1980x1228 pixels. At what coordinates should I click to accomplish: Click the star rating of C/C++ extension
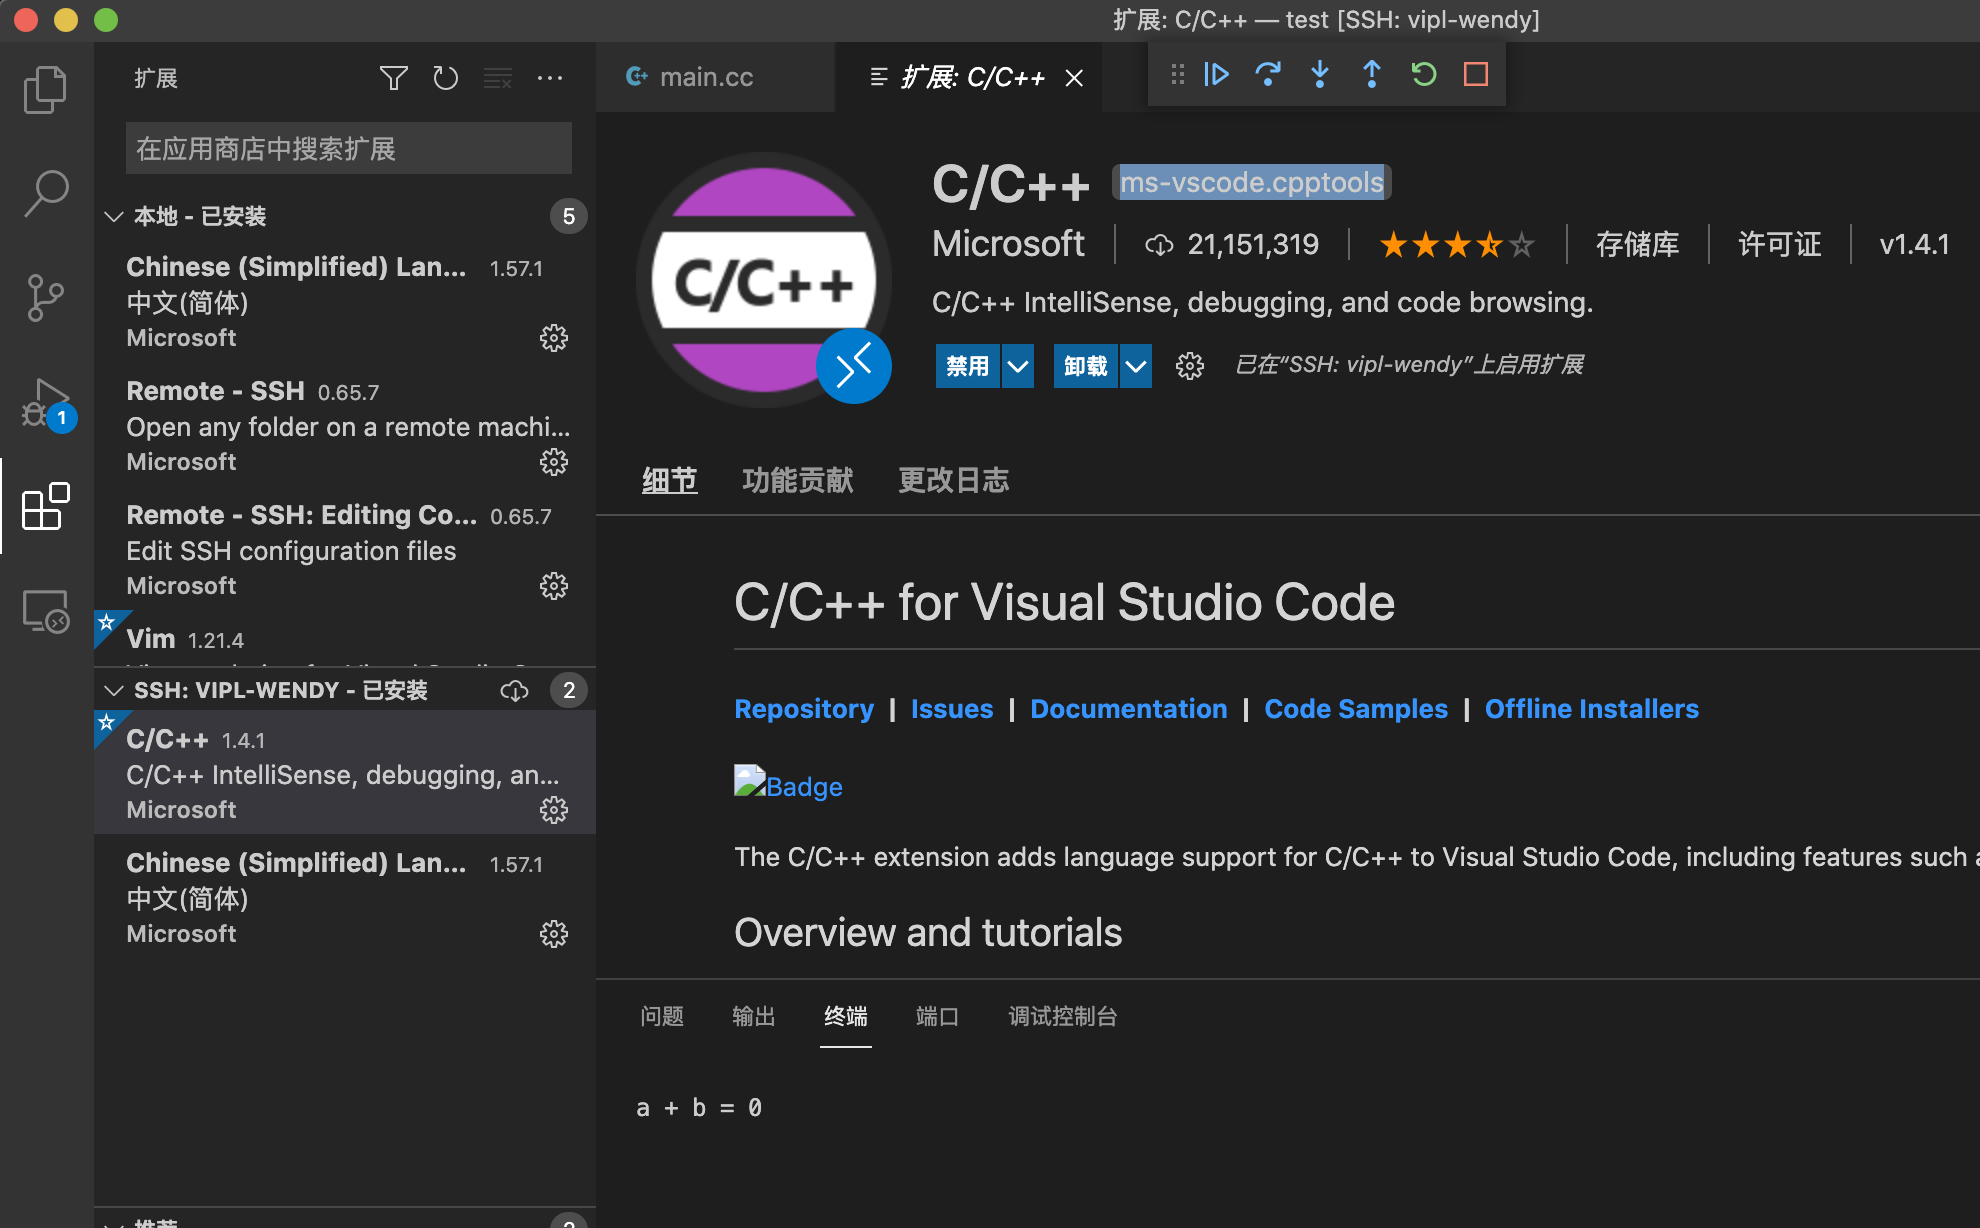point(1456,244)
